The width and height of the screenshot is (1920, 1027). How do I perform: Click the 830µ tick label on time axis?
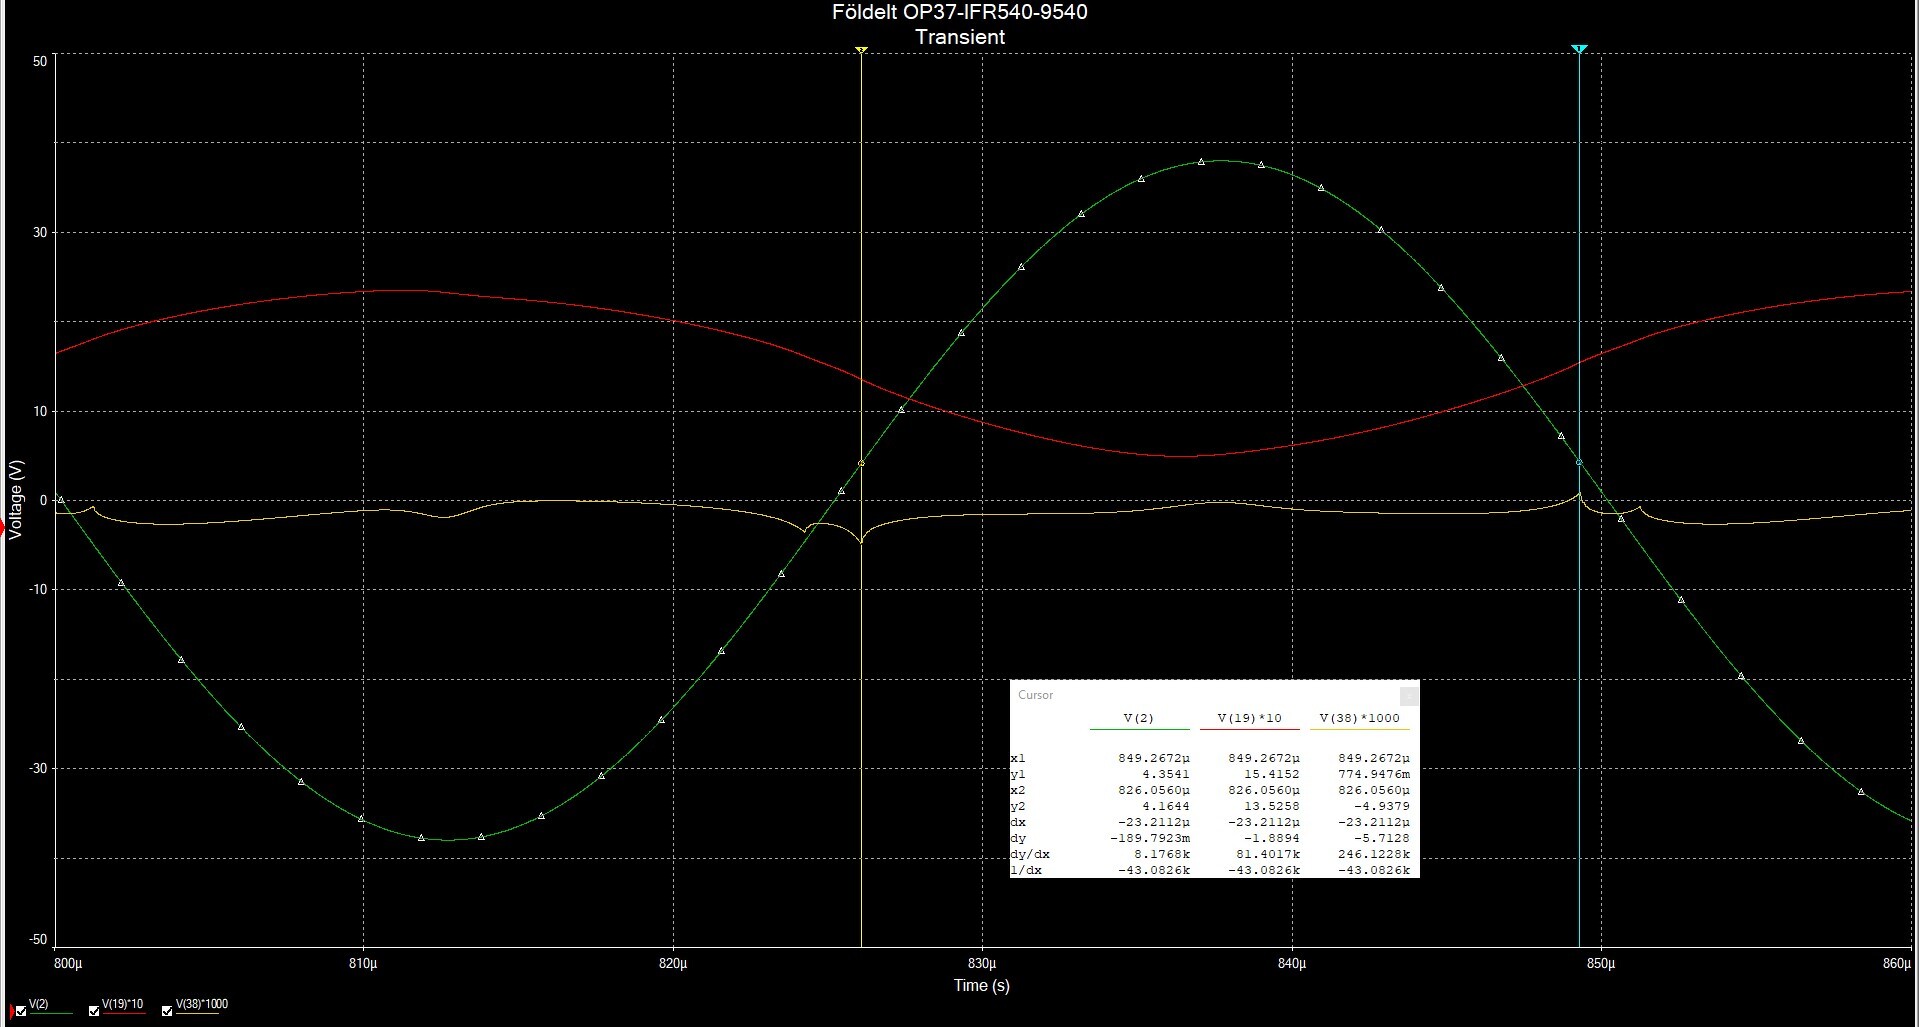pyautogui.click(x=983, y=964)
